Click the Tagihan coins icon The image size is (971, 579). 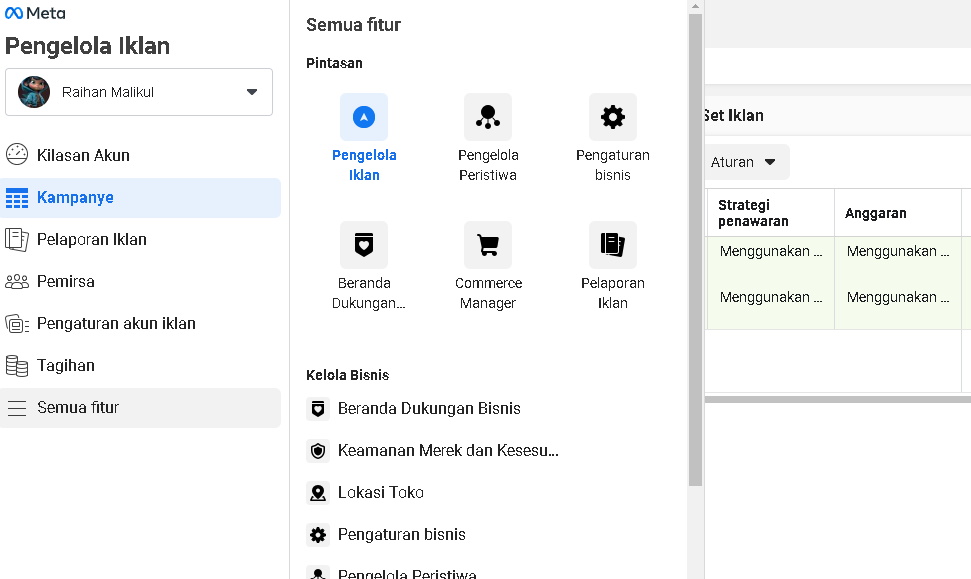[x=17, y=366]
